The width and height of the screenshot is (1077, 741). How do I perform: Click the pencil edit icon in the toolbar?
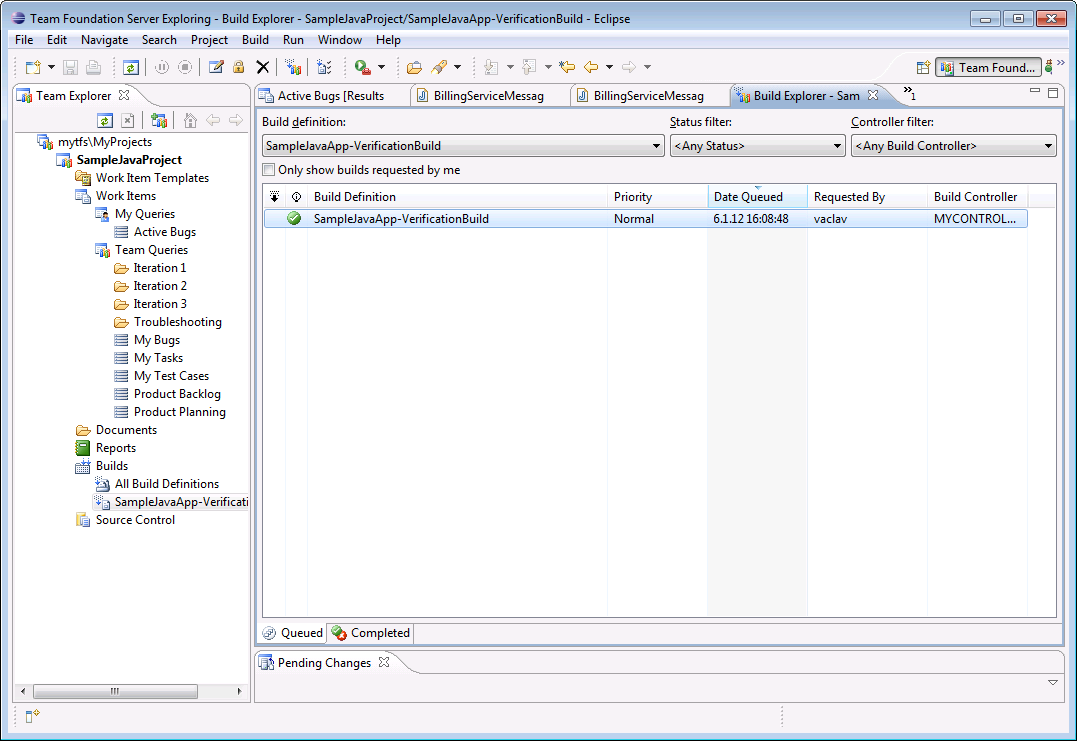point(215,67)
